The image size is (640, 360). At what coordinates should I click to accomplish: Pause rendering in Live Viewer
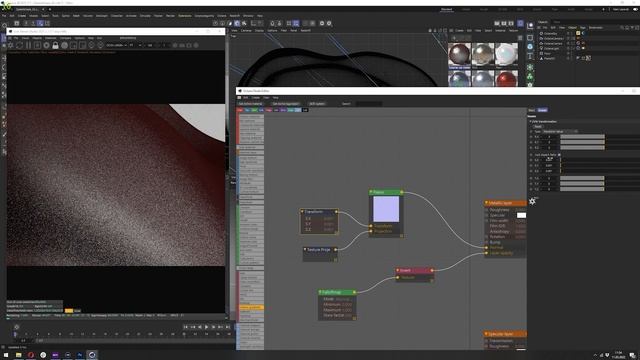(28, 45)
